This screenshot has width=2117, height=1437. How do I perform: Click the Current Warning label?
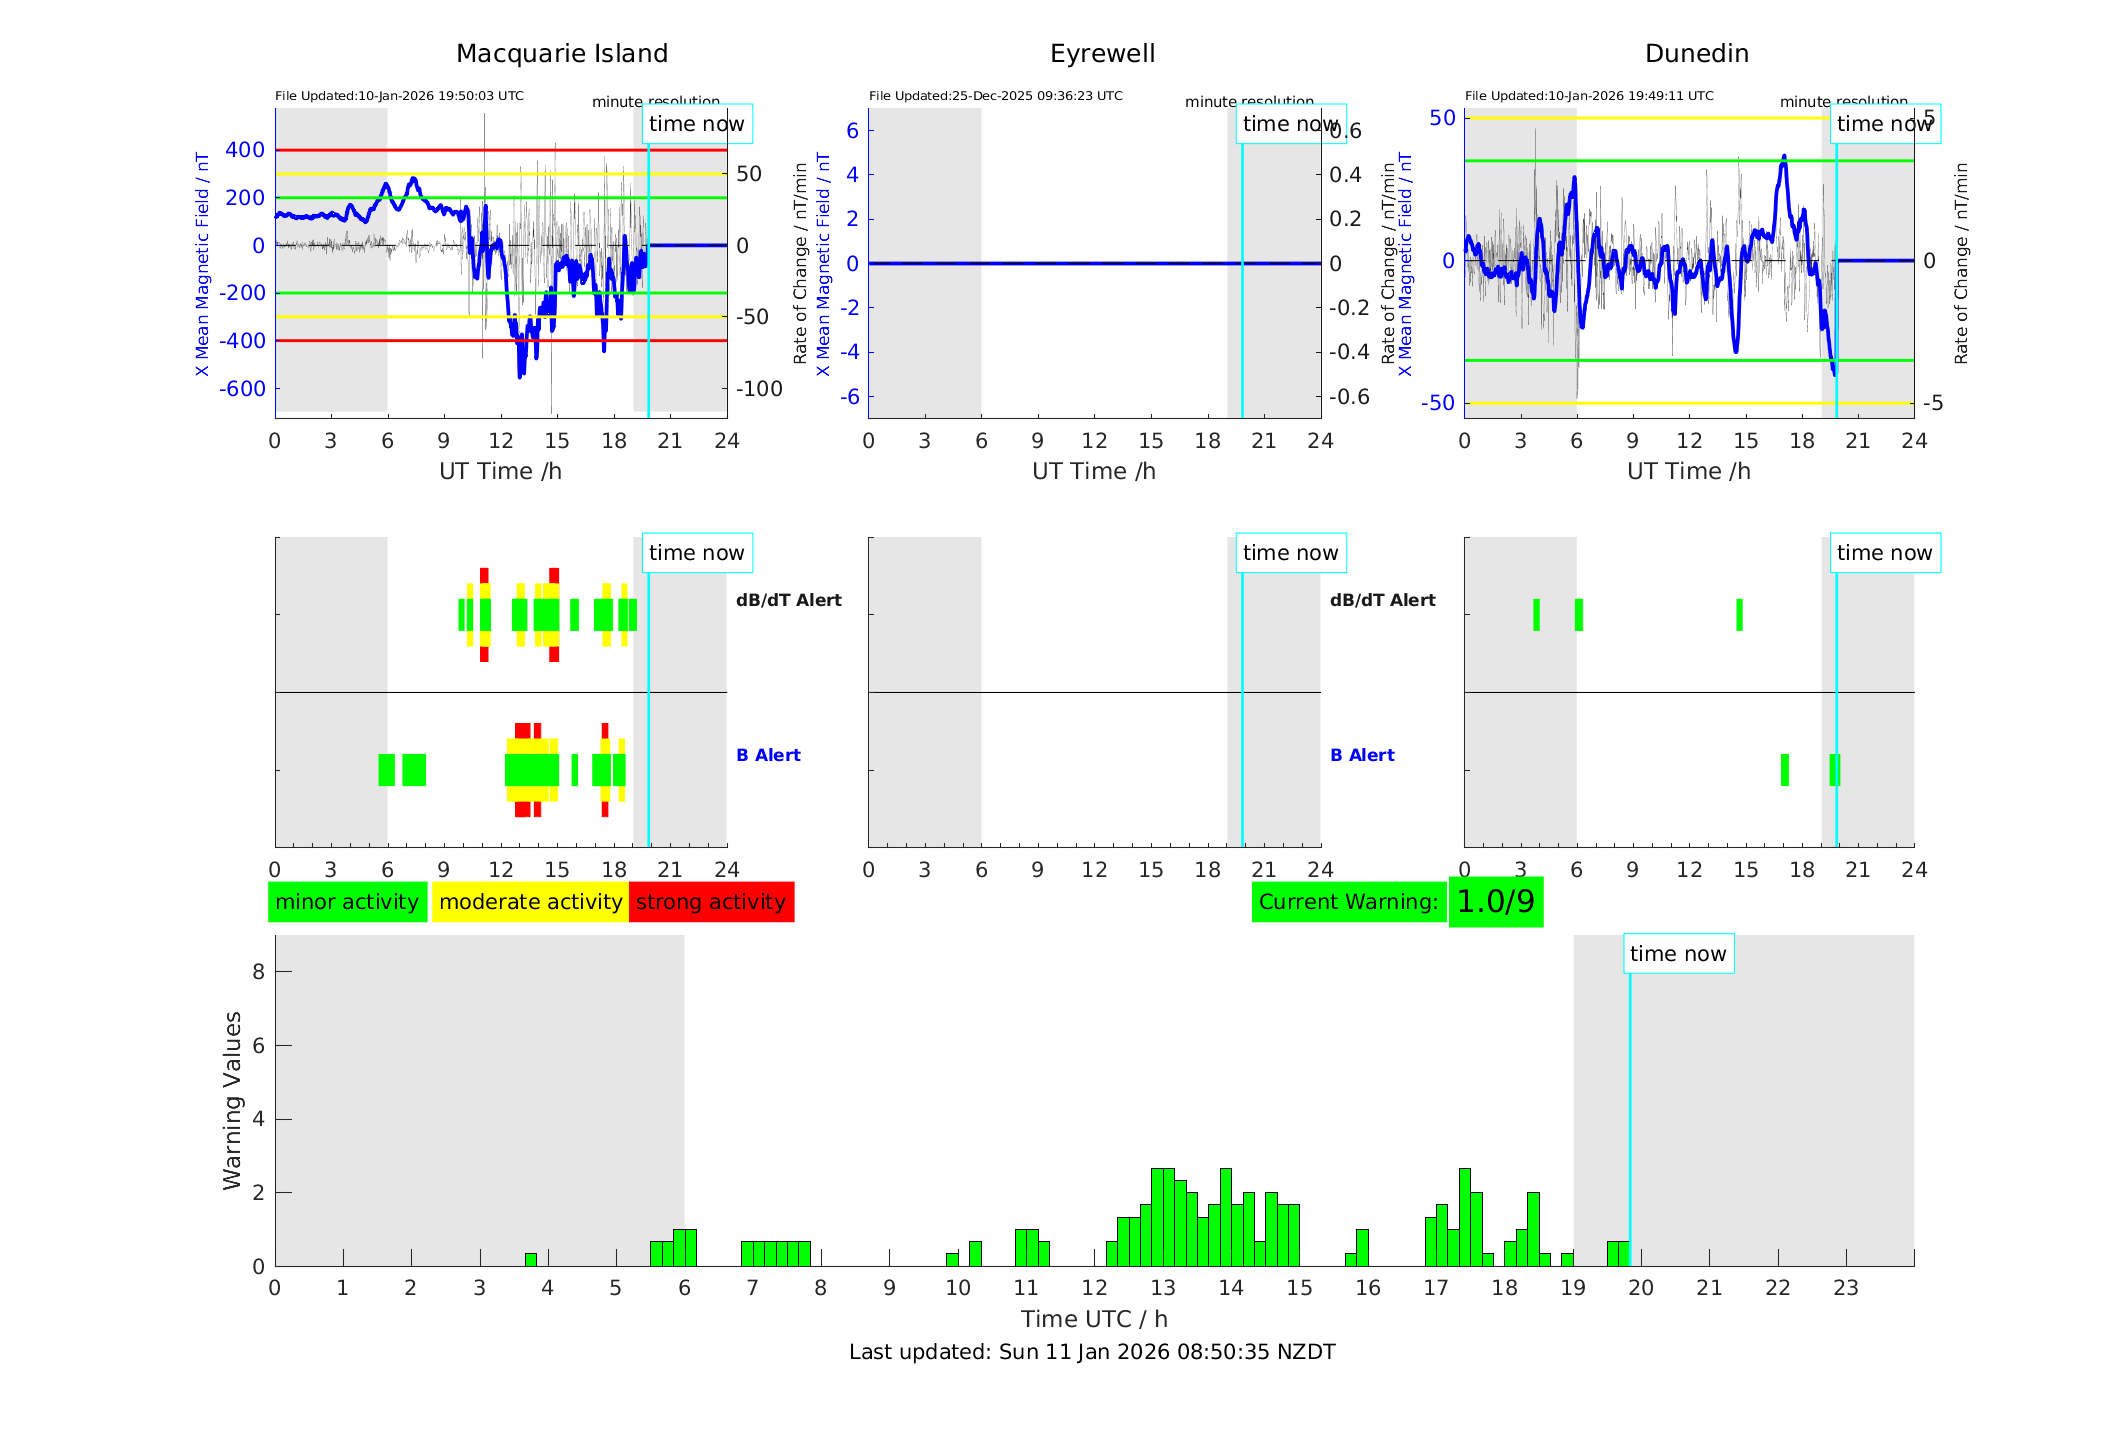pyautogui.click(x=1348, y=902)
